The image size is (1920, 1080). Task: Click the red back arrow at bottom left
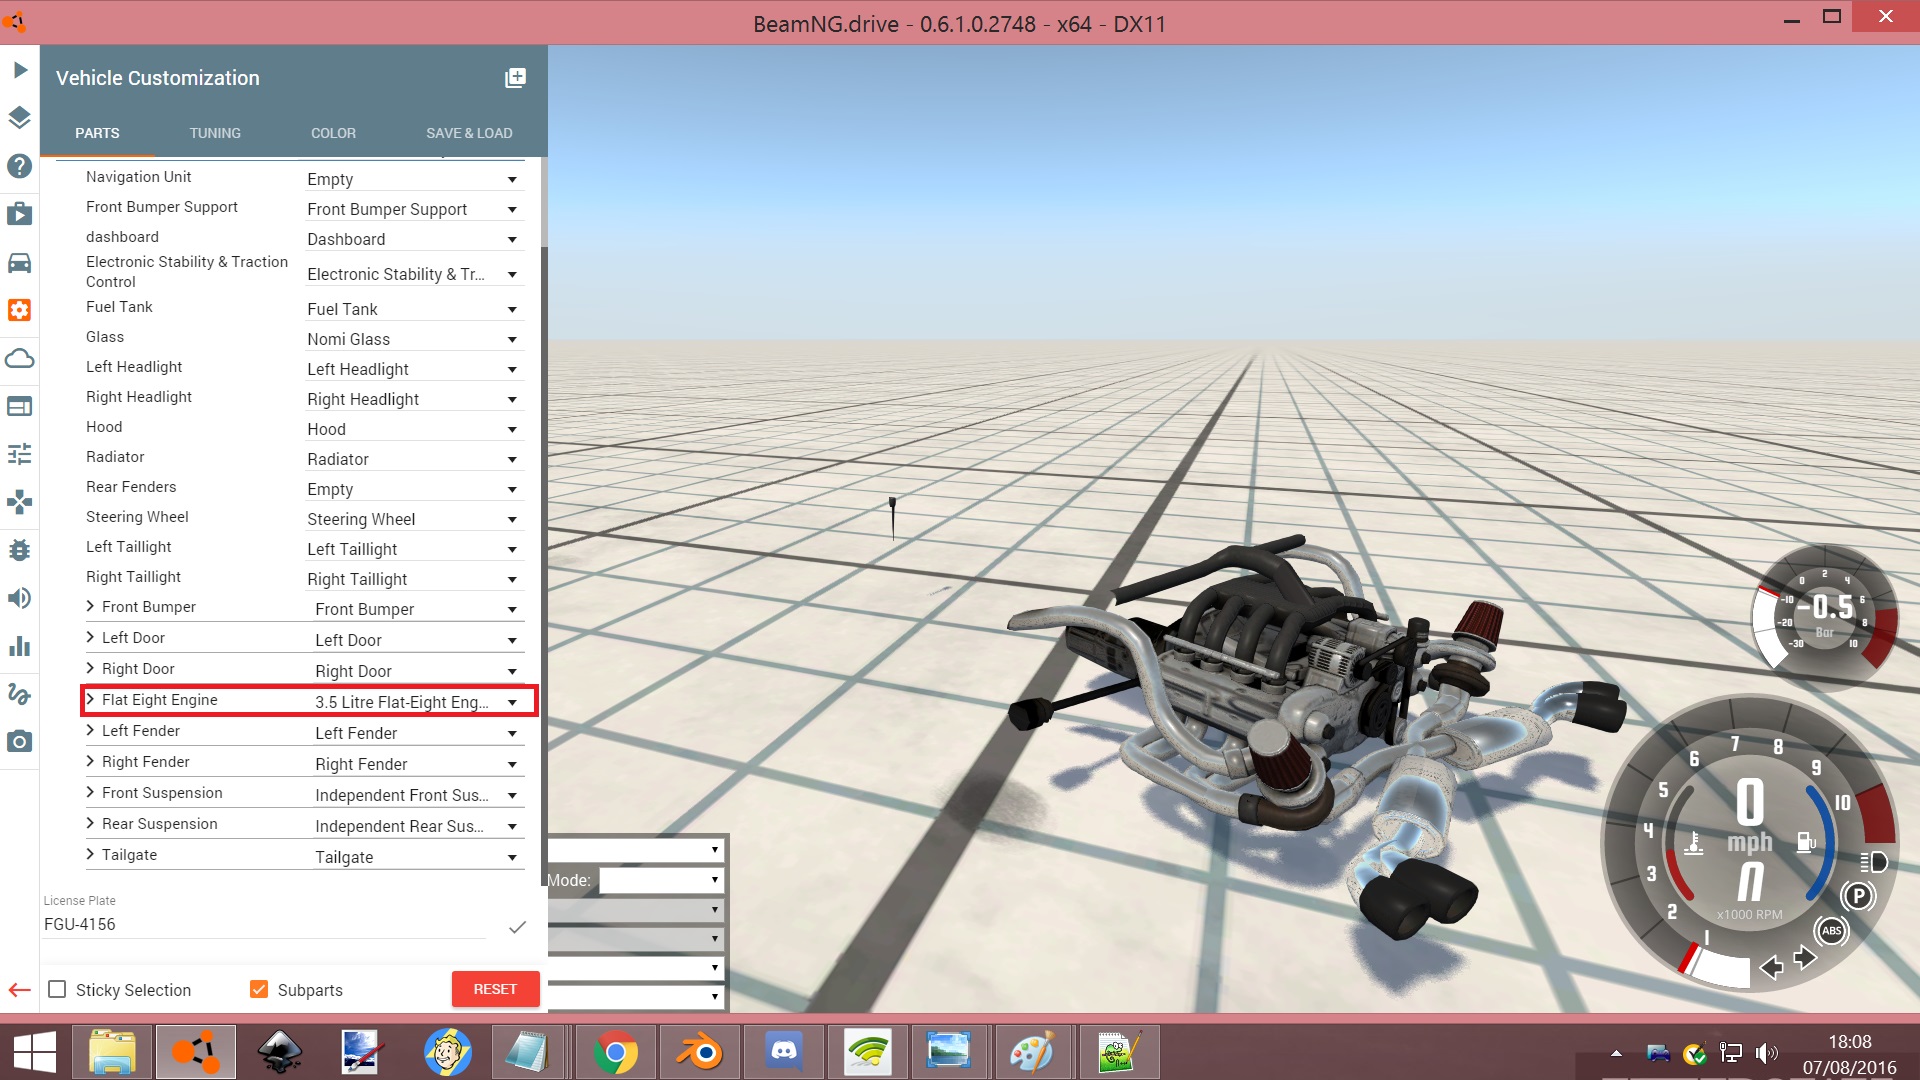pos(19,990)
